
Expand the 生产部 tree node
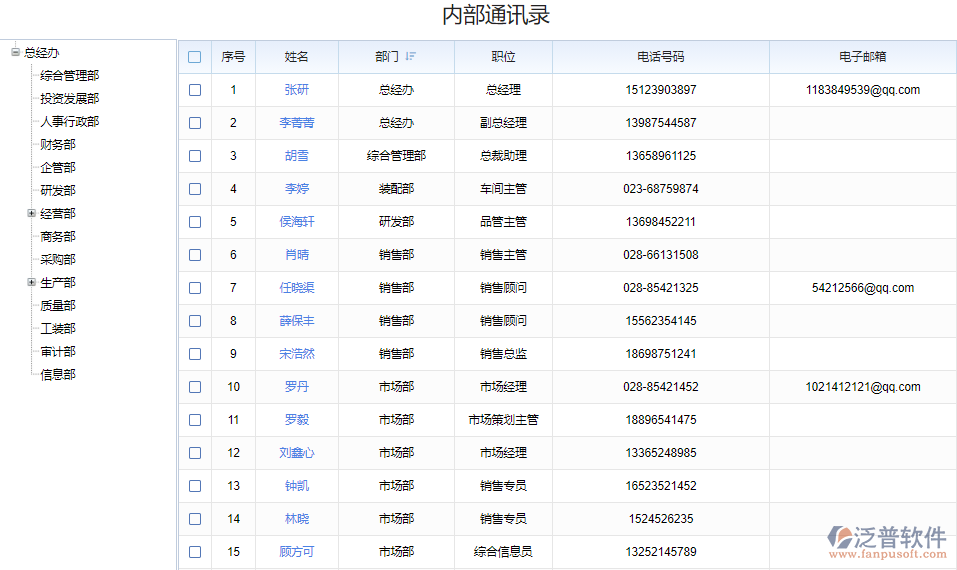pyautogui.click(x=31, y=282)
